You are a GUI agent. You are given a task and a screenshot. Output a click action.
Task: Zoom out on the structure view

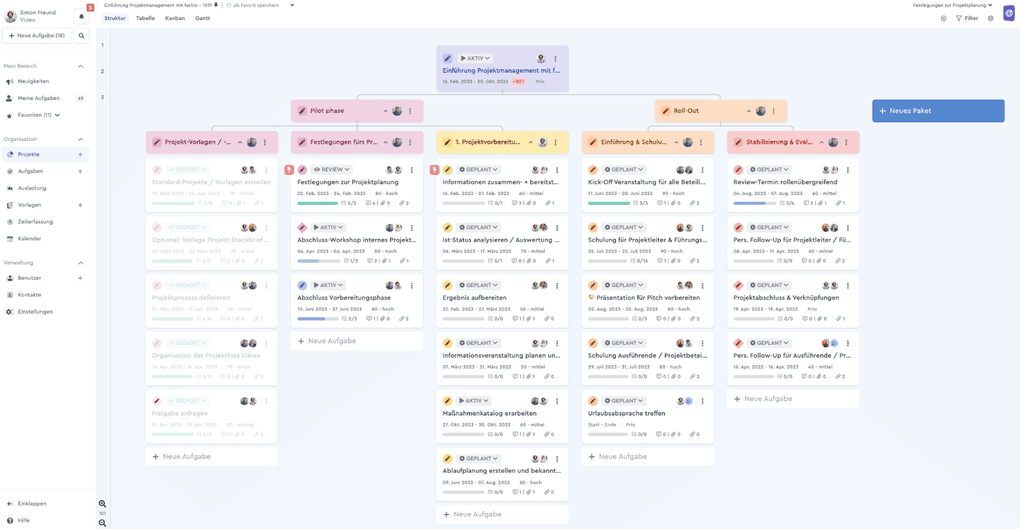102,523
